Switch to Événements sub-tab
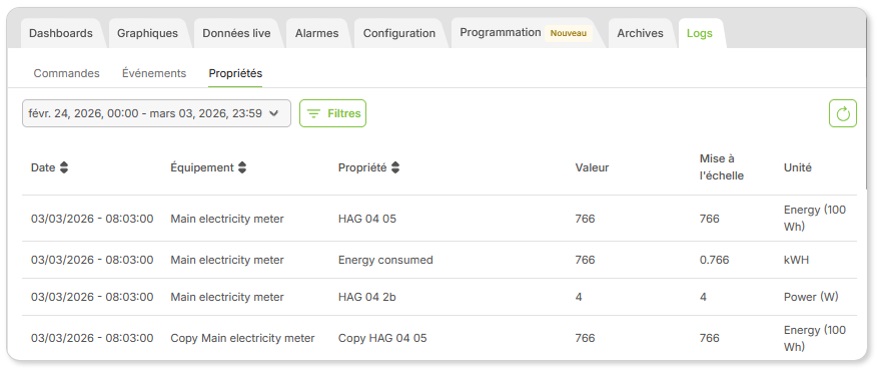Screen dimensions: 879x370 coord(154,73)
